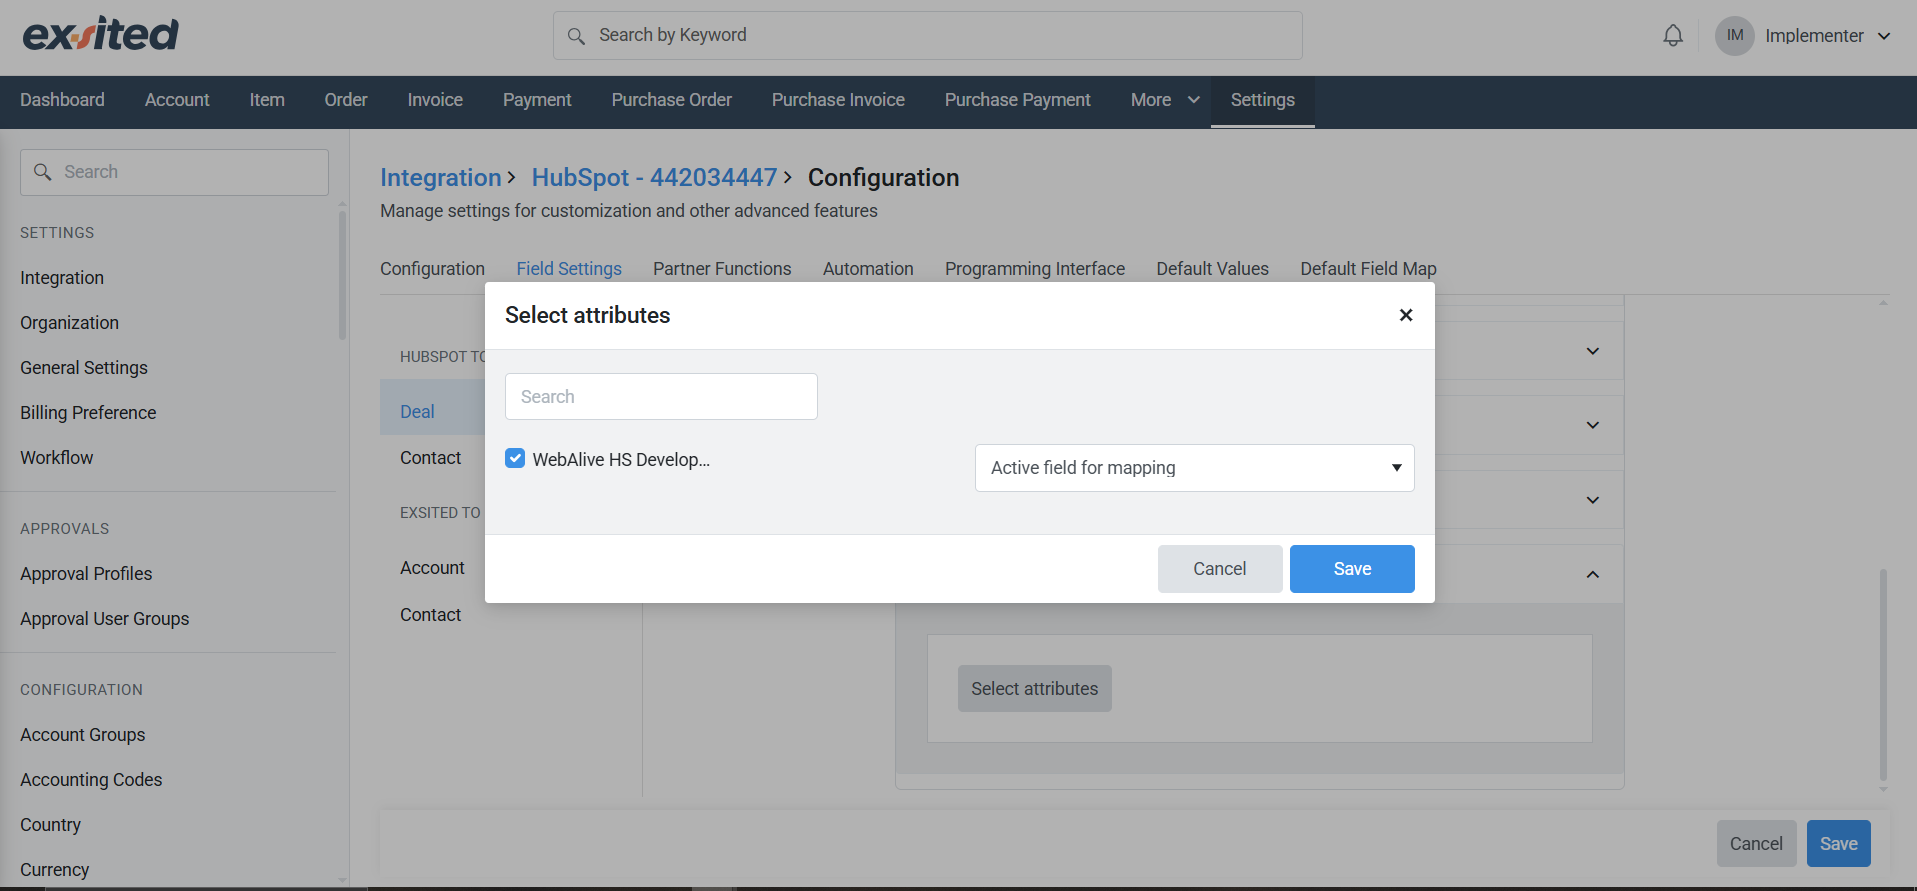Click the right content panel scrollbar
Viewport: 1917px width, 891px height.
(1883, 675)
